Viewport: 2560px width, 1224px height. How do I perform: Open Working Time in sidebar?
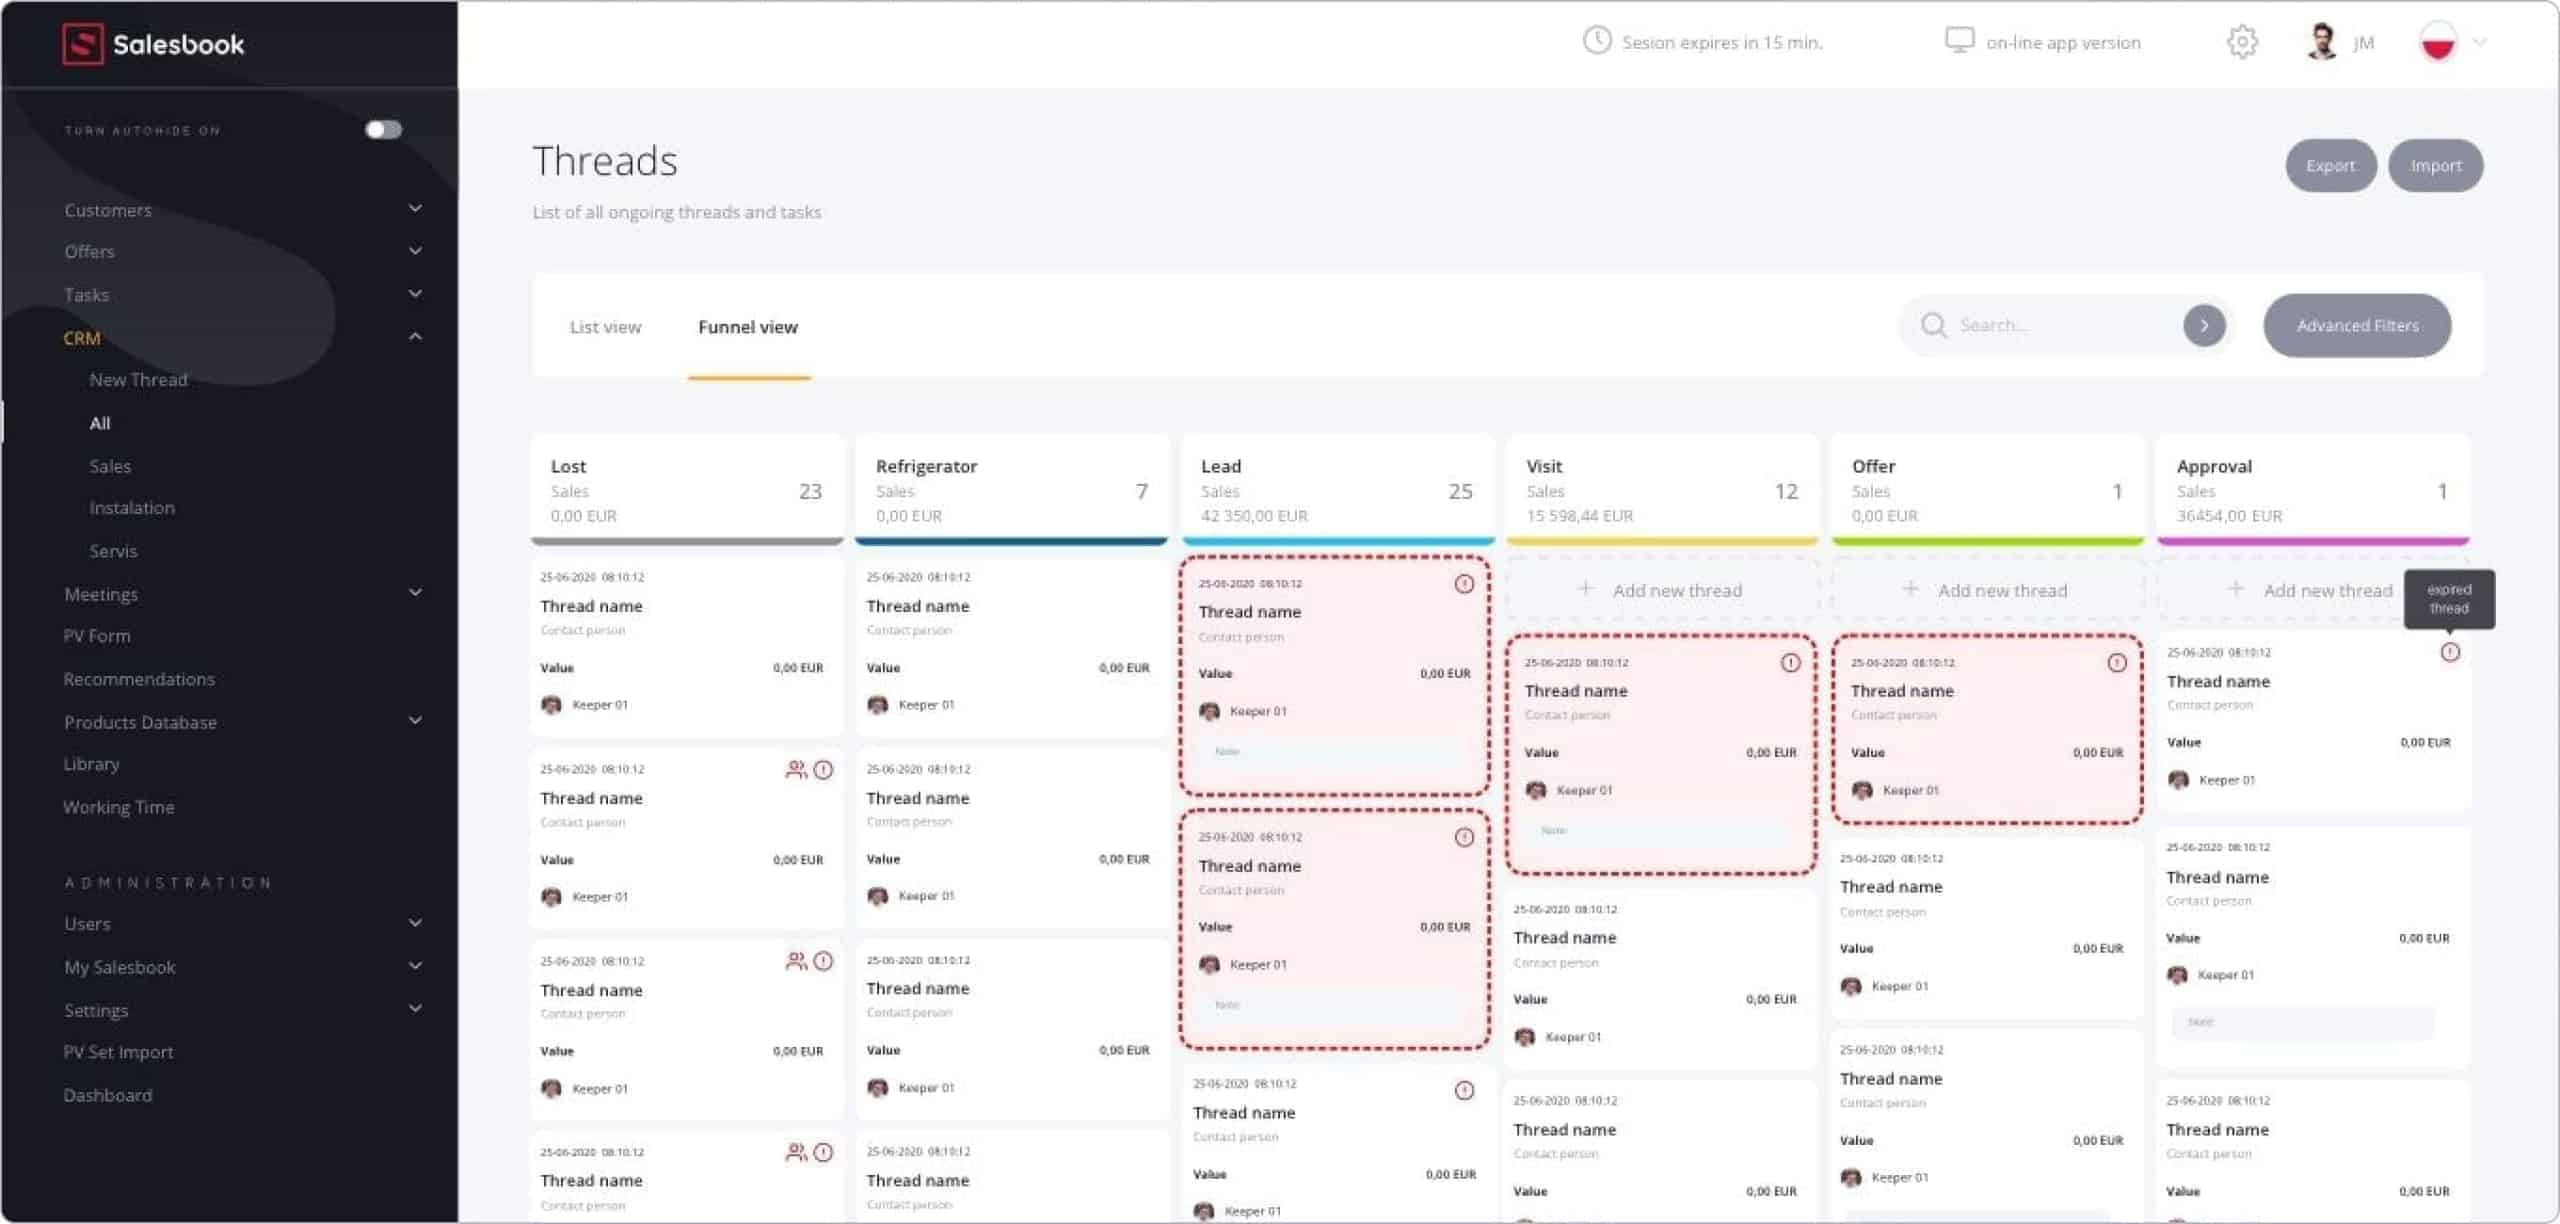pyautogui.click(x=118, y=807)
